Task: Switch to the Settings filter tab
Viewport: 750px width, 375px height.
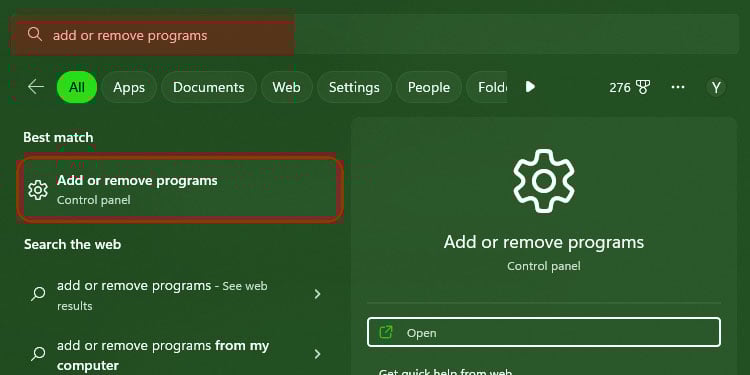Action: (x=354, y=87)
